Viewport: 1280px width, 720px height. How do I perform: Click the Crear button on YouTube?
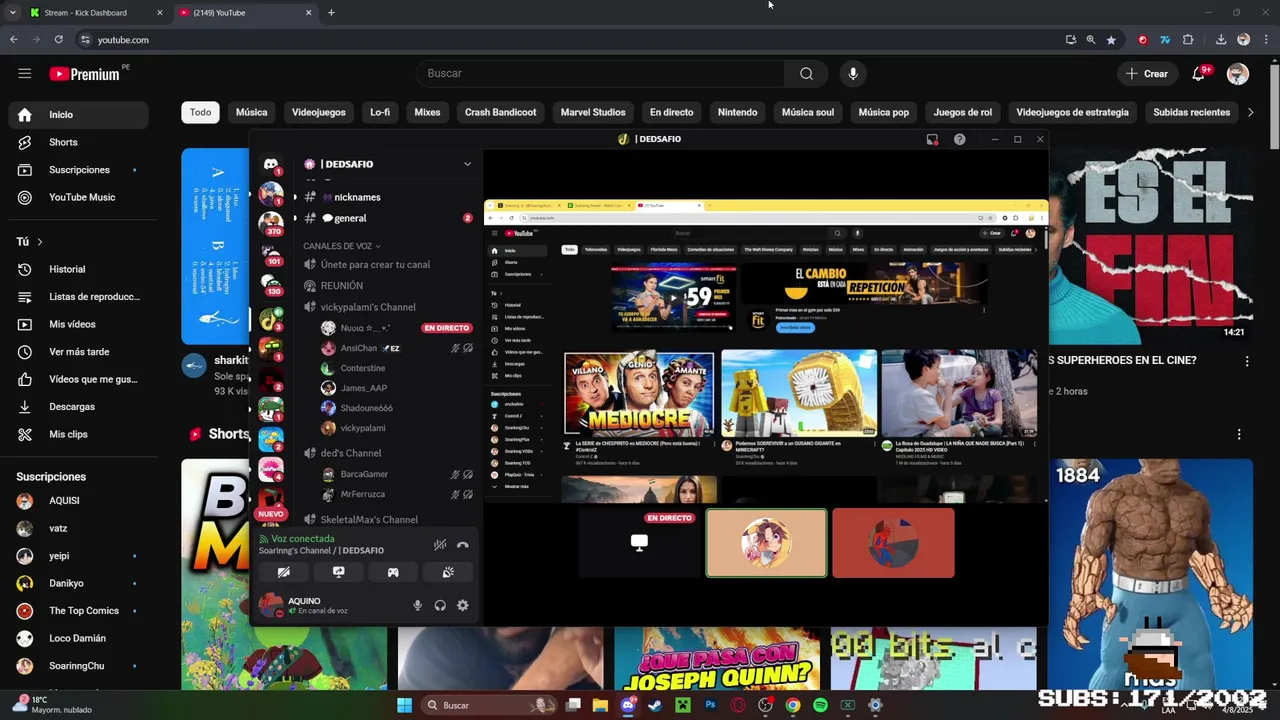[1146, 73]
